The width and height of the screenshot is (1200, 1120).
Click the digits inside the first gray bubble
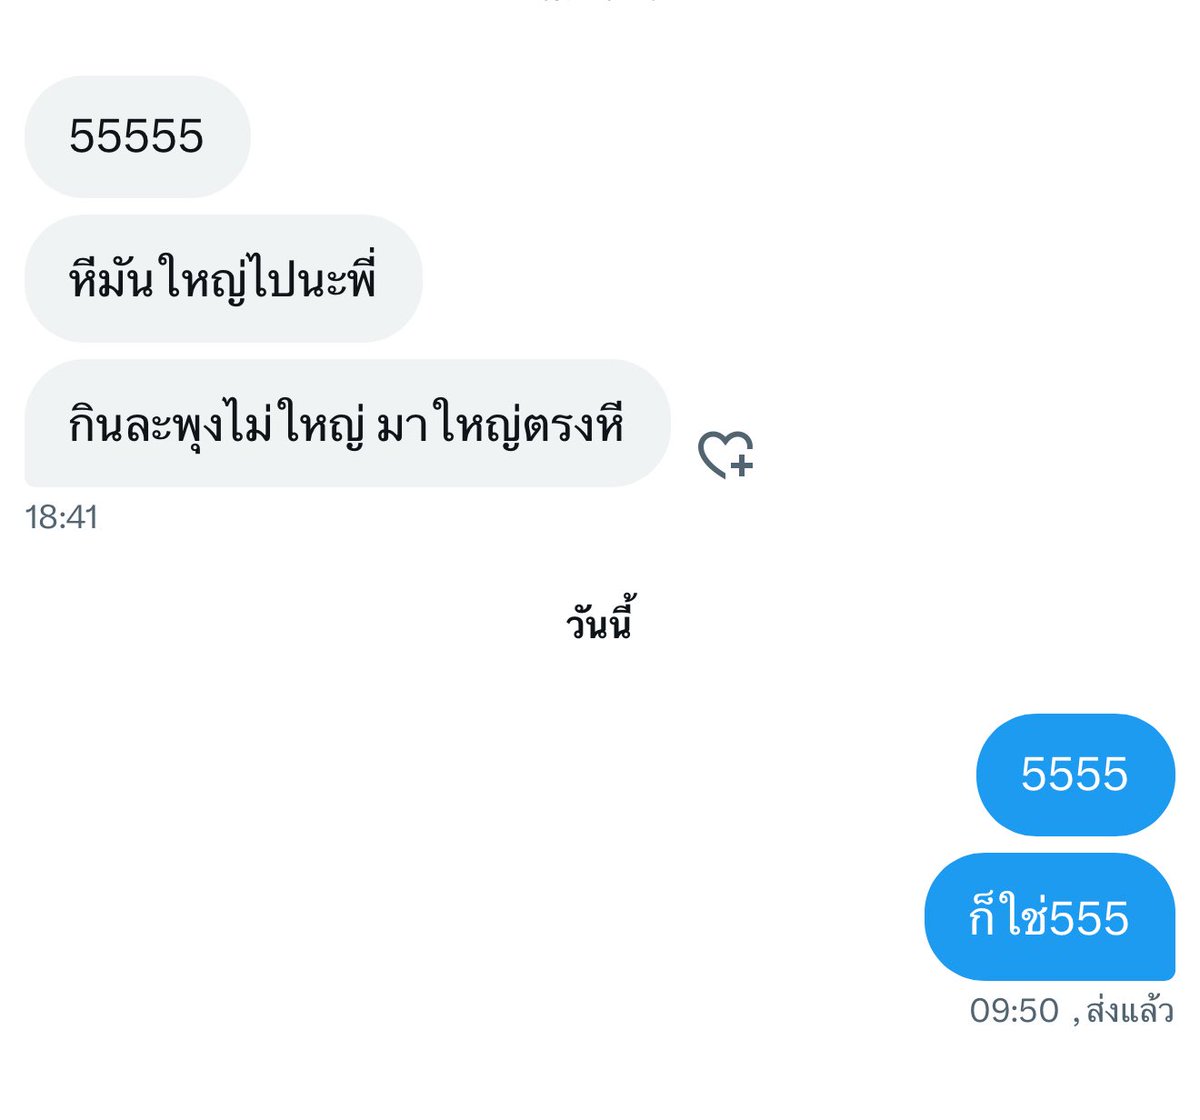click(137, 136)
